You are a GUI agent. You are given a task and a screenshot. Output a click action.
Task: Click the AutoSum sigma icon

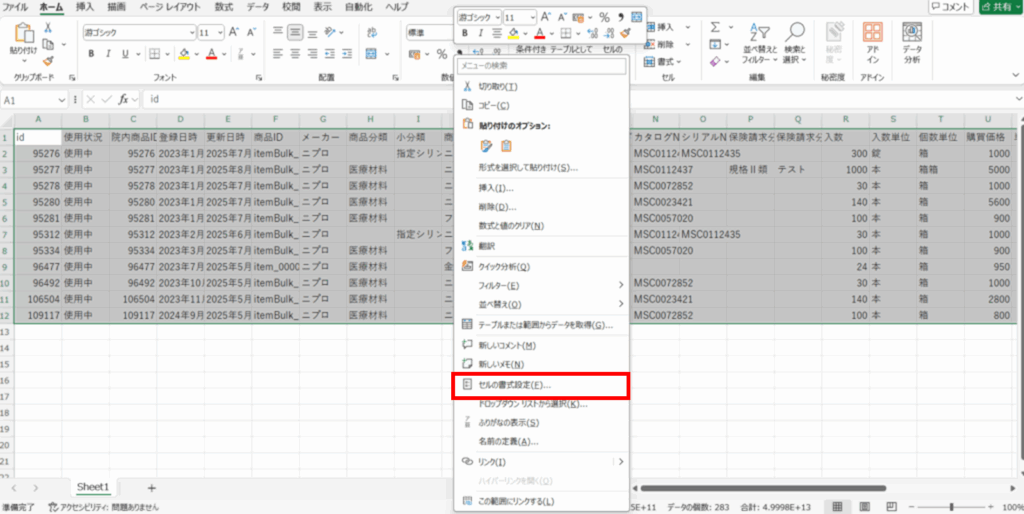coord(715,27)
